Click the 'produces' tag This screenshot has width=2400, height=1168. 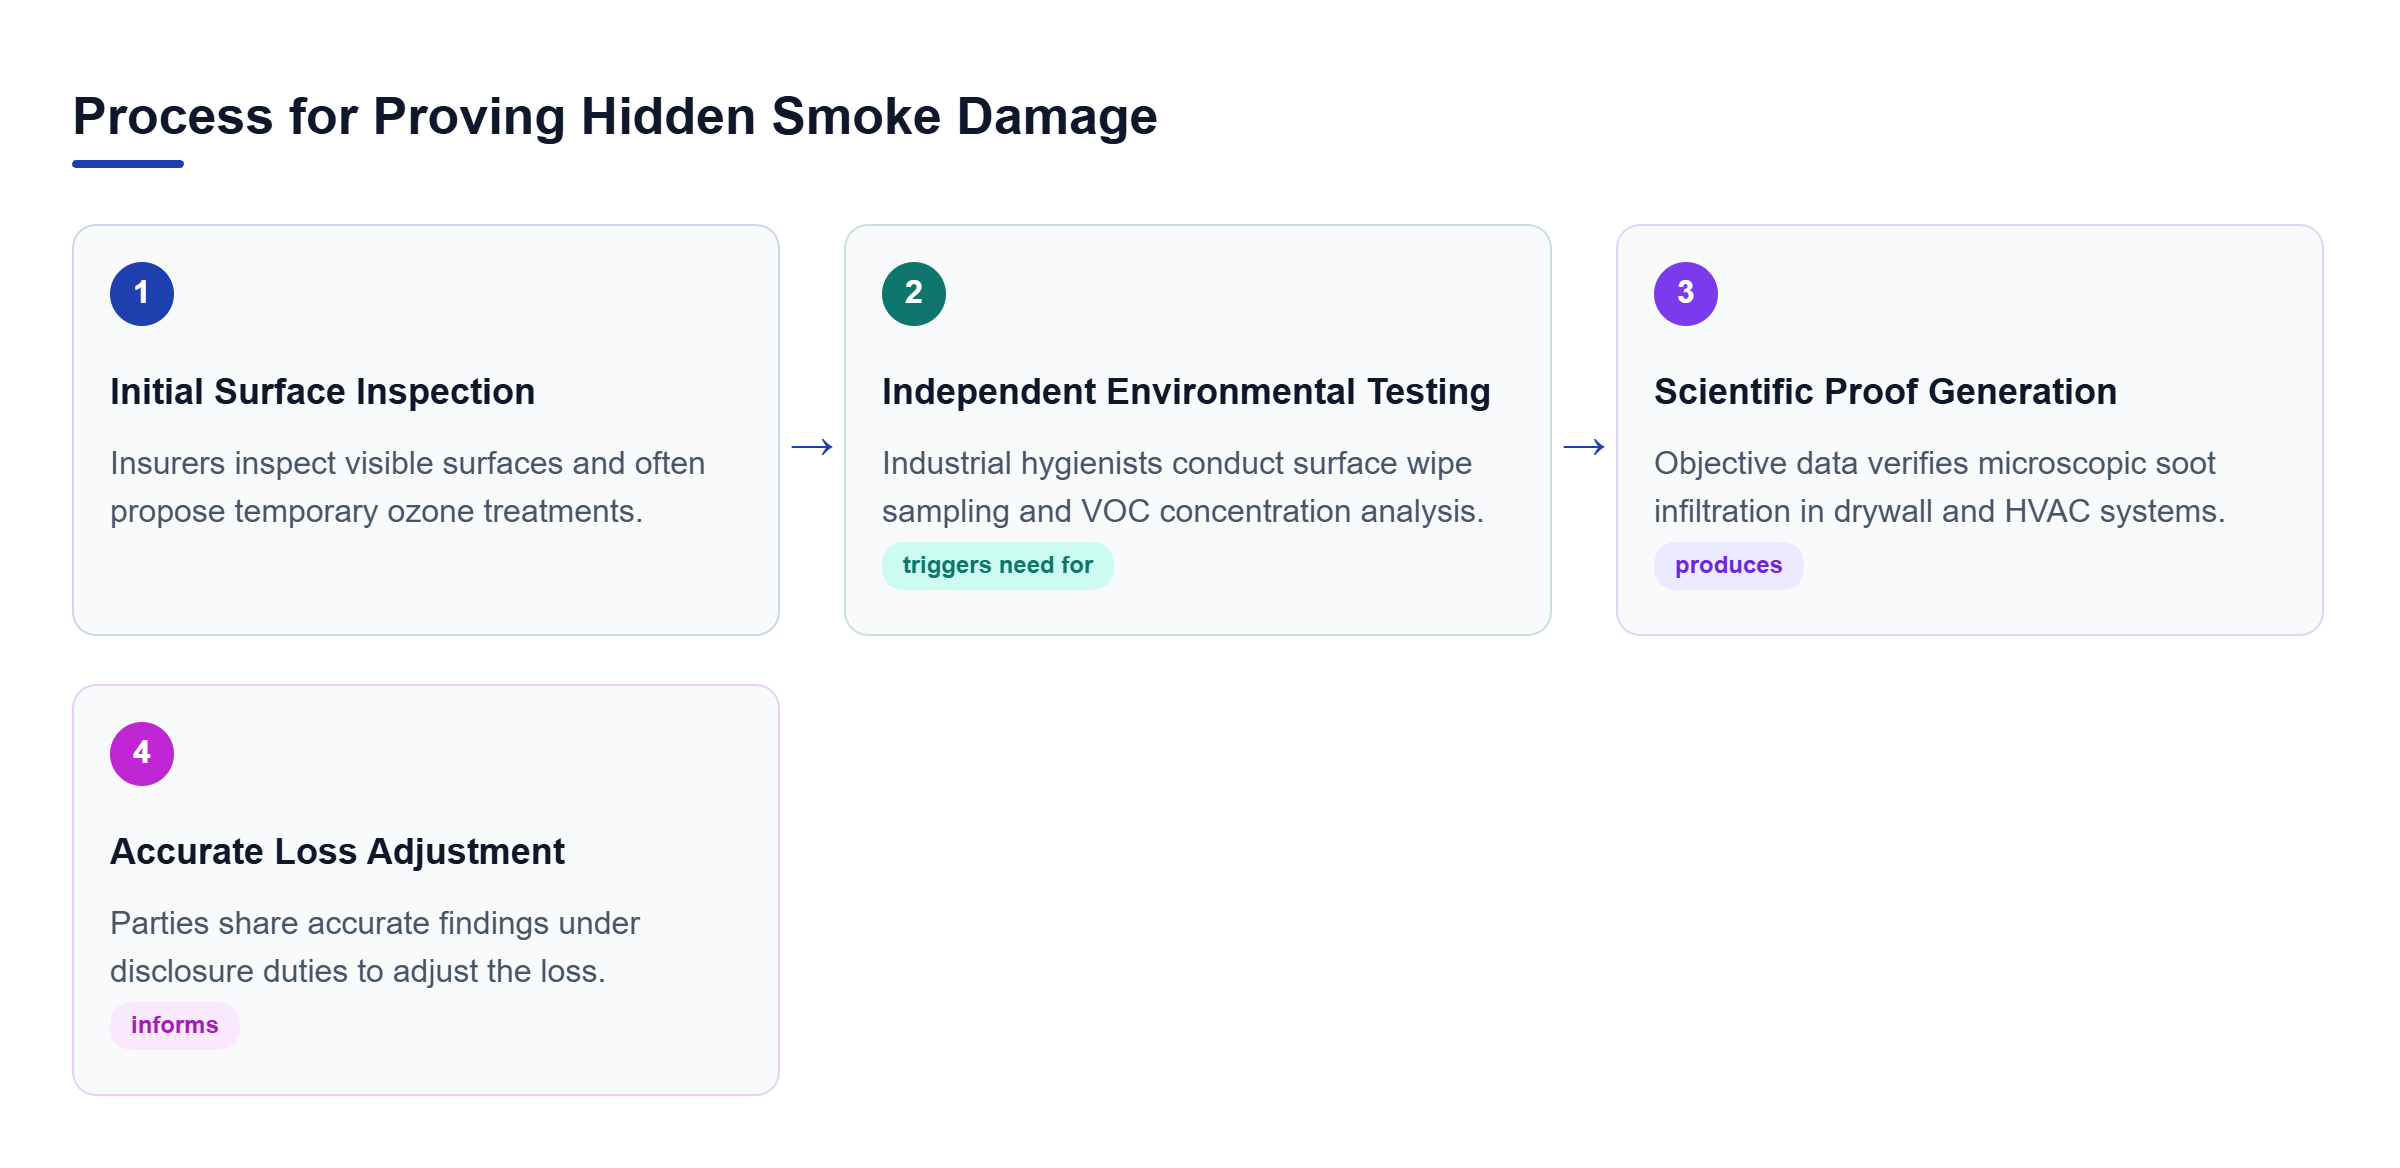click(1729, 566)
